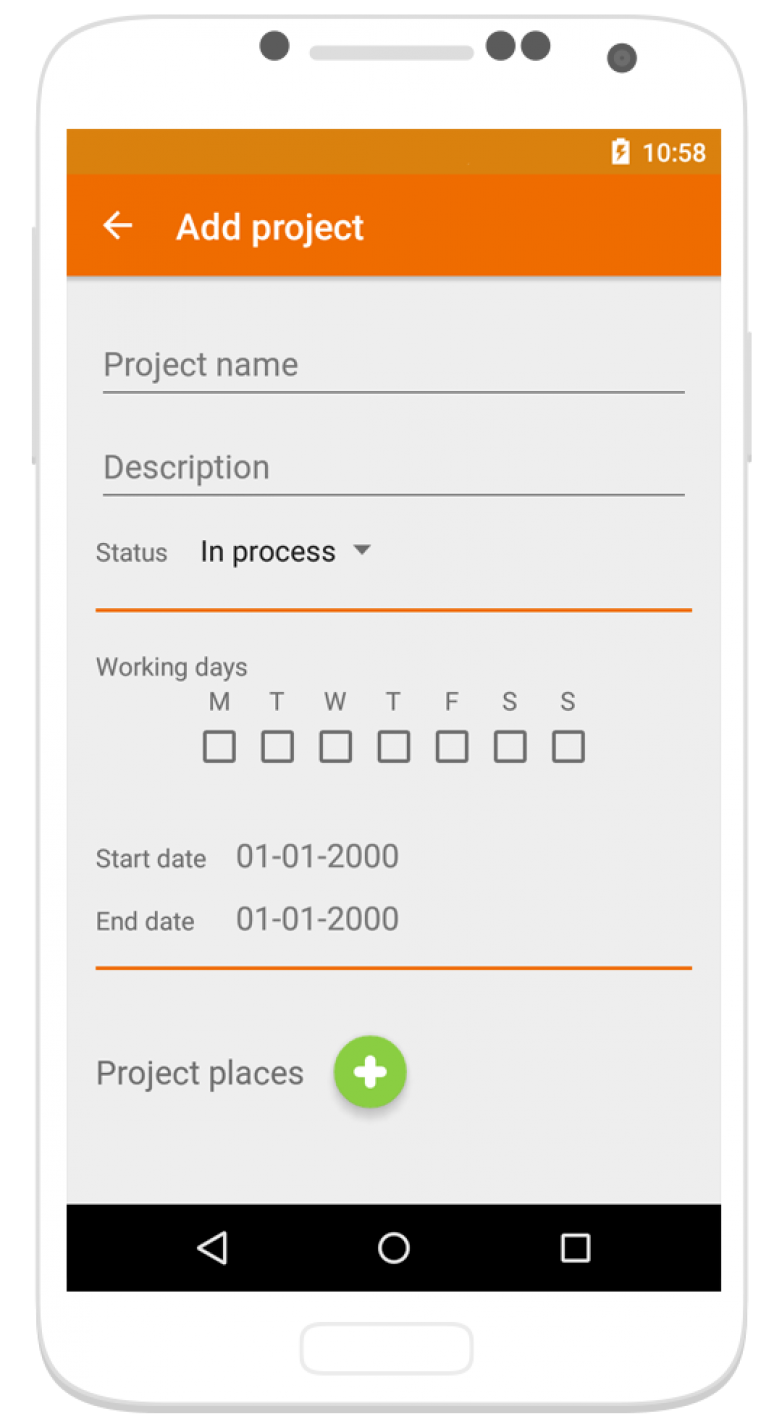This screenshot has height=1419, width=782.
Task: Check the Tuesday working day box
Action: pyautogui.click(x=277, y=746)
